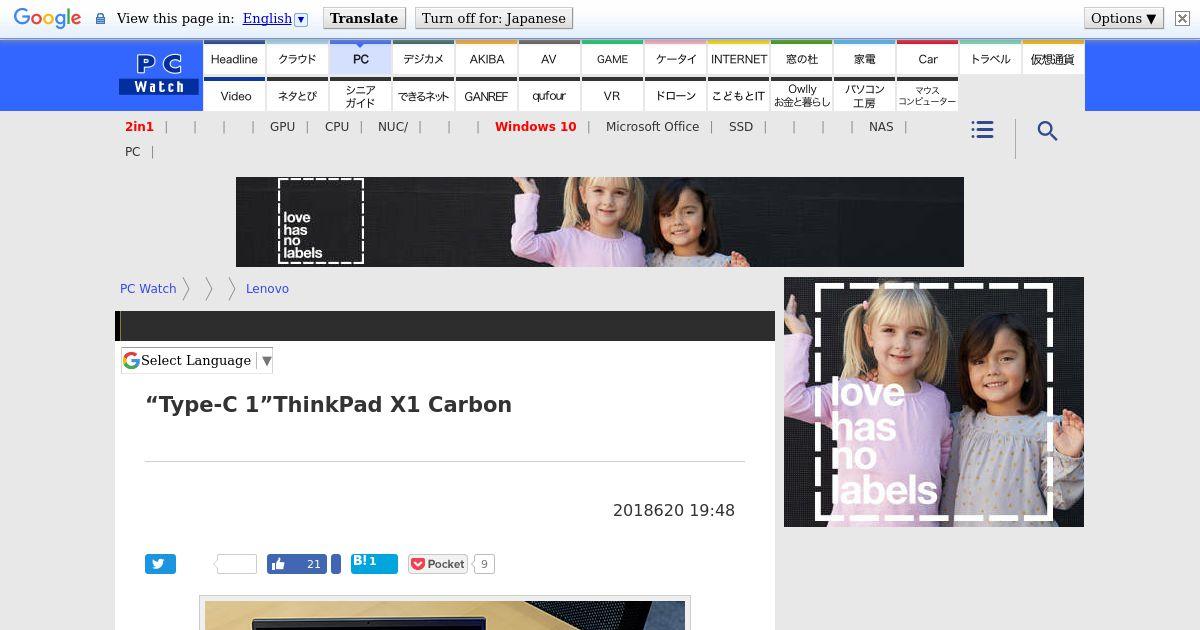Open the トラベル tab
Image resolution: width=1200 pixels, height=630 pixels.
[990, 58]
